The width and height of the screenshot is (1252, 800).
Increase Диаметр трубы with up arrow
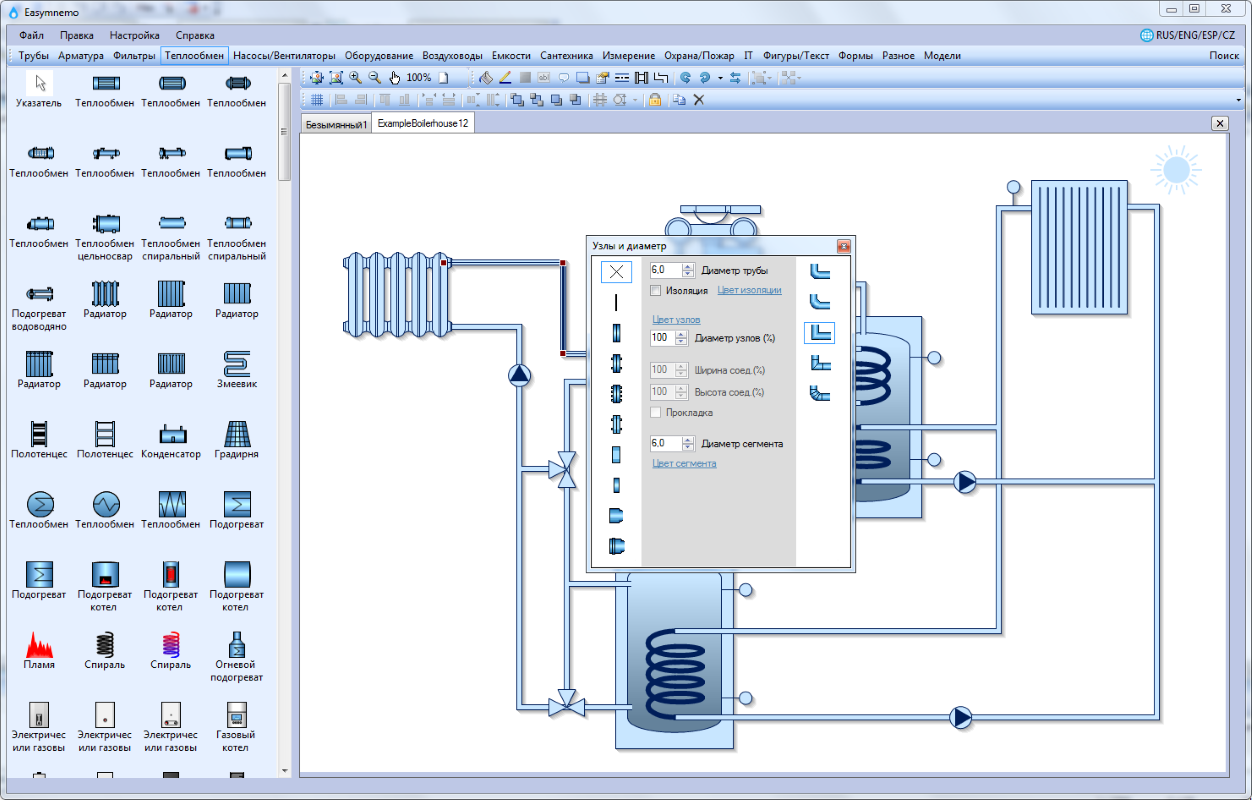click(x=687, y=266)
